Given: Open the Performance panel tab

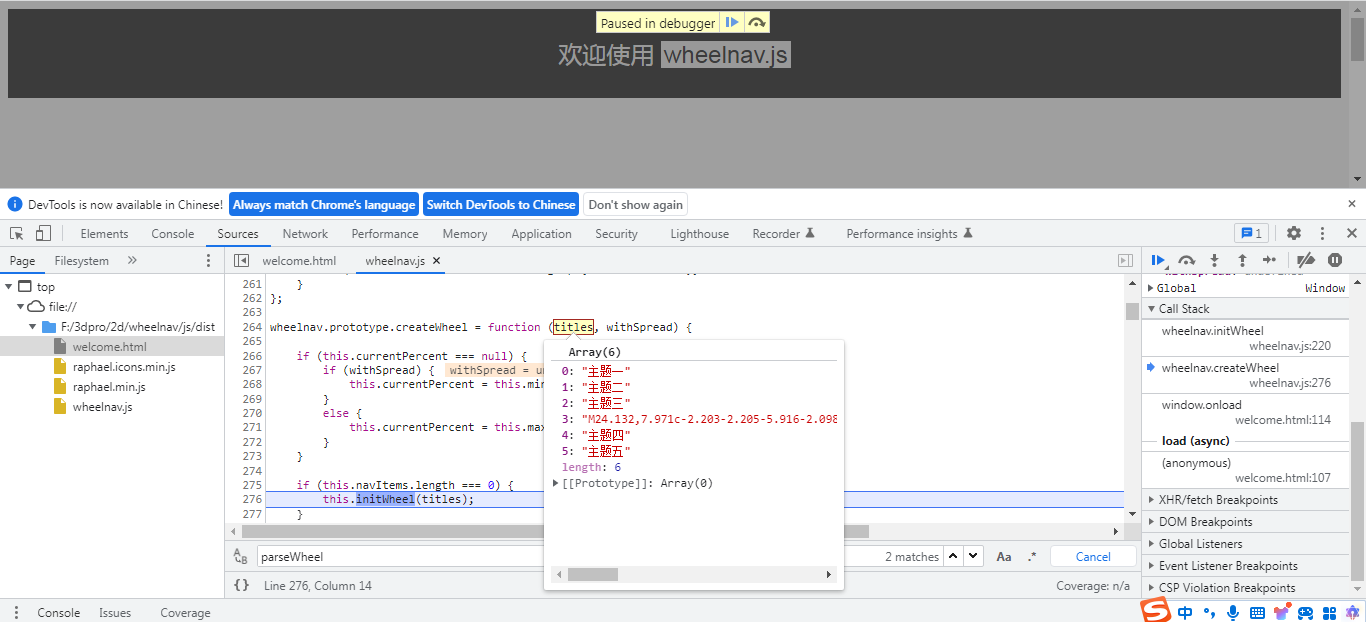Looking at the screenshot, I should click(385, 234).
